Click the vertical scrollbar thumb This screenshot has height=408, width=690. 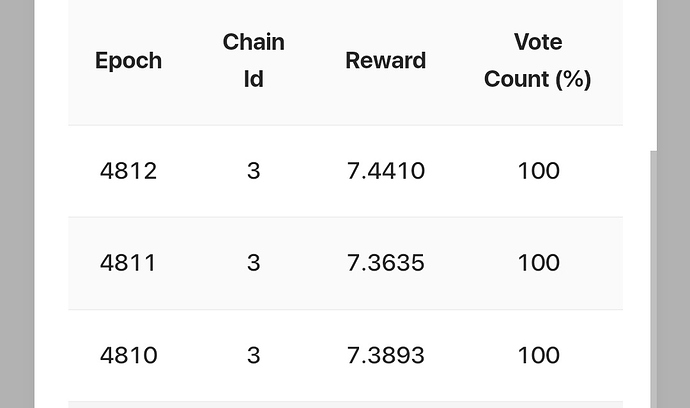click(653, 279)
